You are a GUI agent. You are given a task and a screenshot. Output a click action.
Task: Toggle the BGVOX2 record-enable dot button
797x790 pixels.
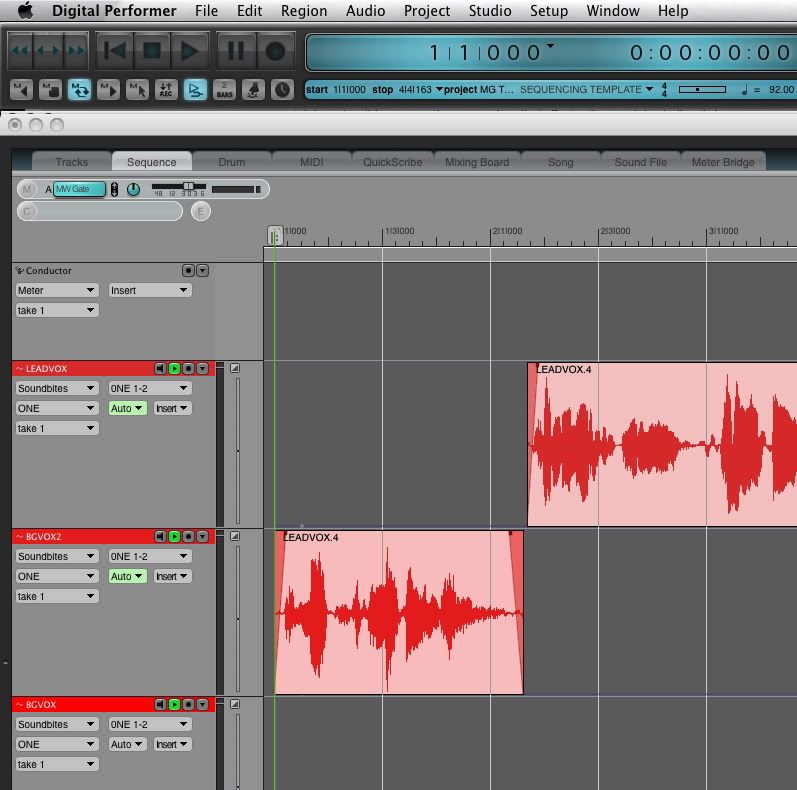click(x=189, y=536)
